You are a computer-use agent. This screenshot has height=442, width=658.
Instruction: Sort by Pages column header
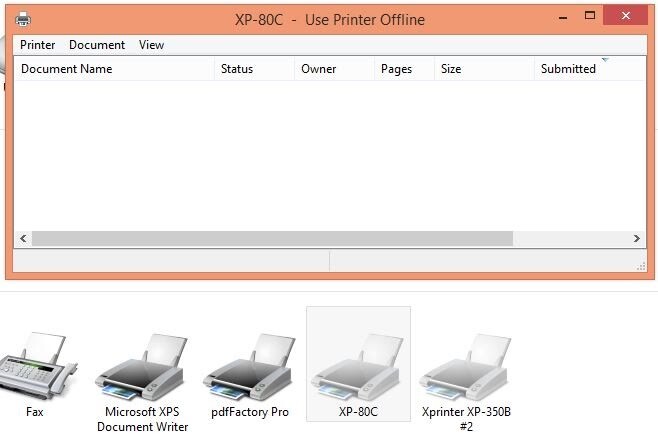pyautogui.click(x=404, y=69)
